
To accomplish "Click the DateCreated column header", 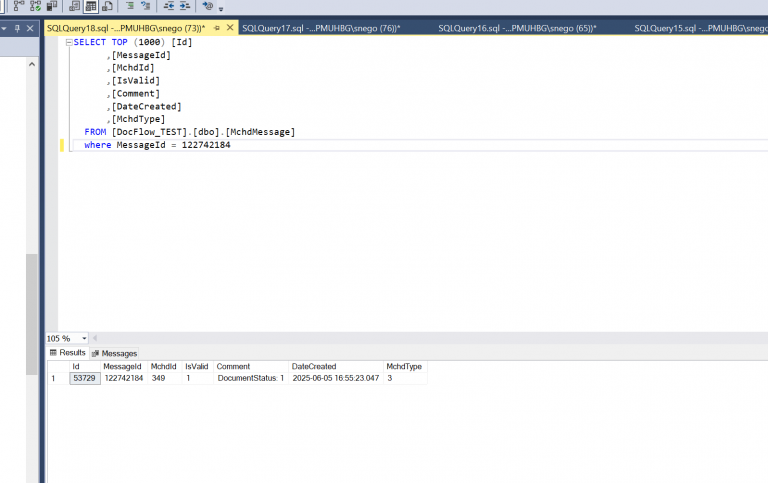I will (x=336, y=366).
